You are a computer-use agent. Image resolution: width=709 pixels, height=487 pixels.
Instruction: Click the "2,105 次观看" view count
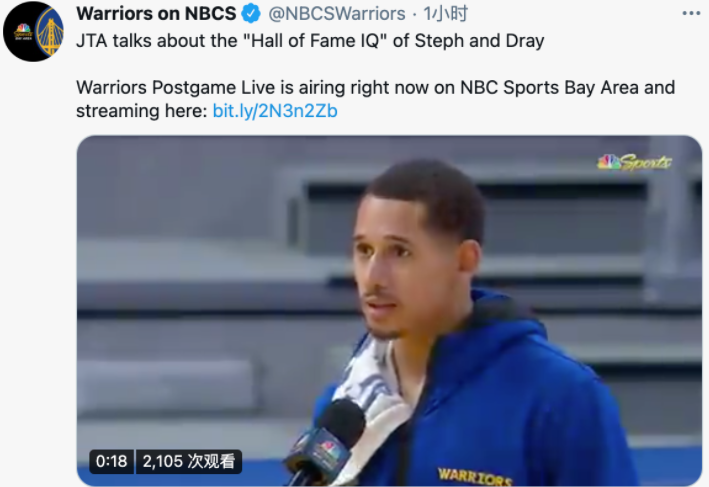[x=189, y=461]
